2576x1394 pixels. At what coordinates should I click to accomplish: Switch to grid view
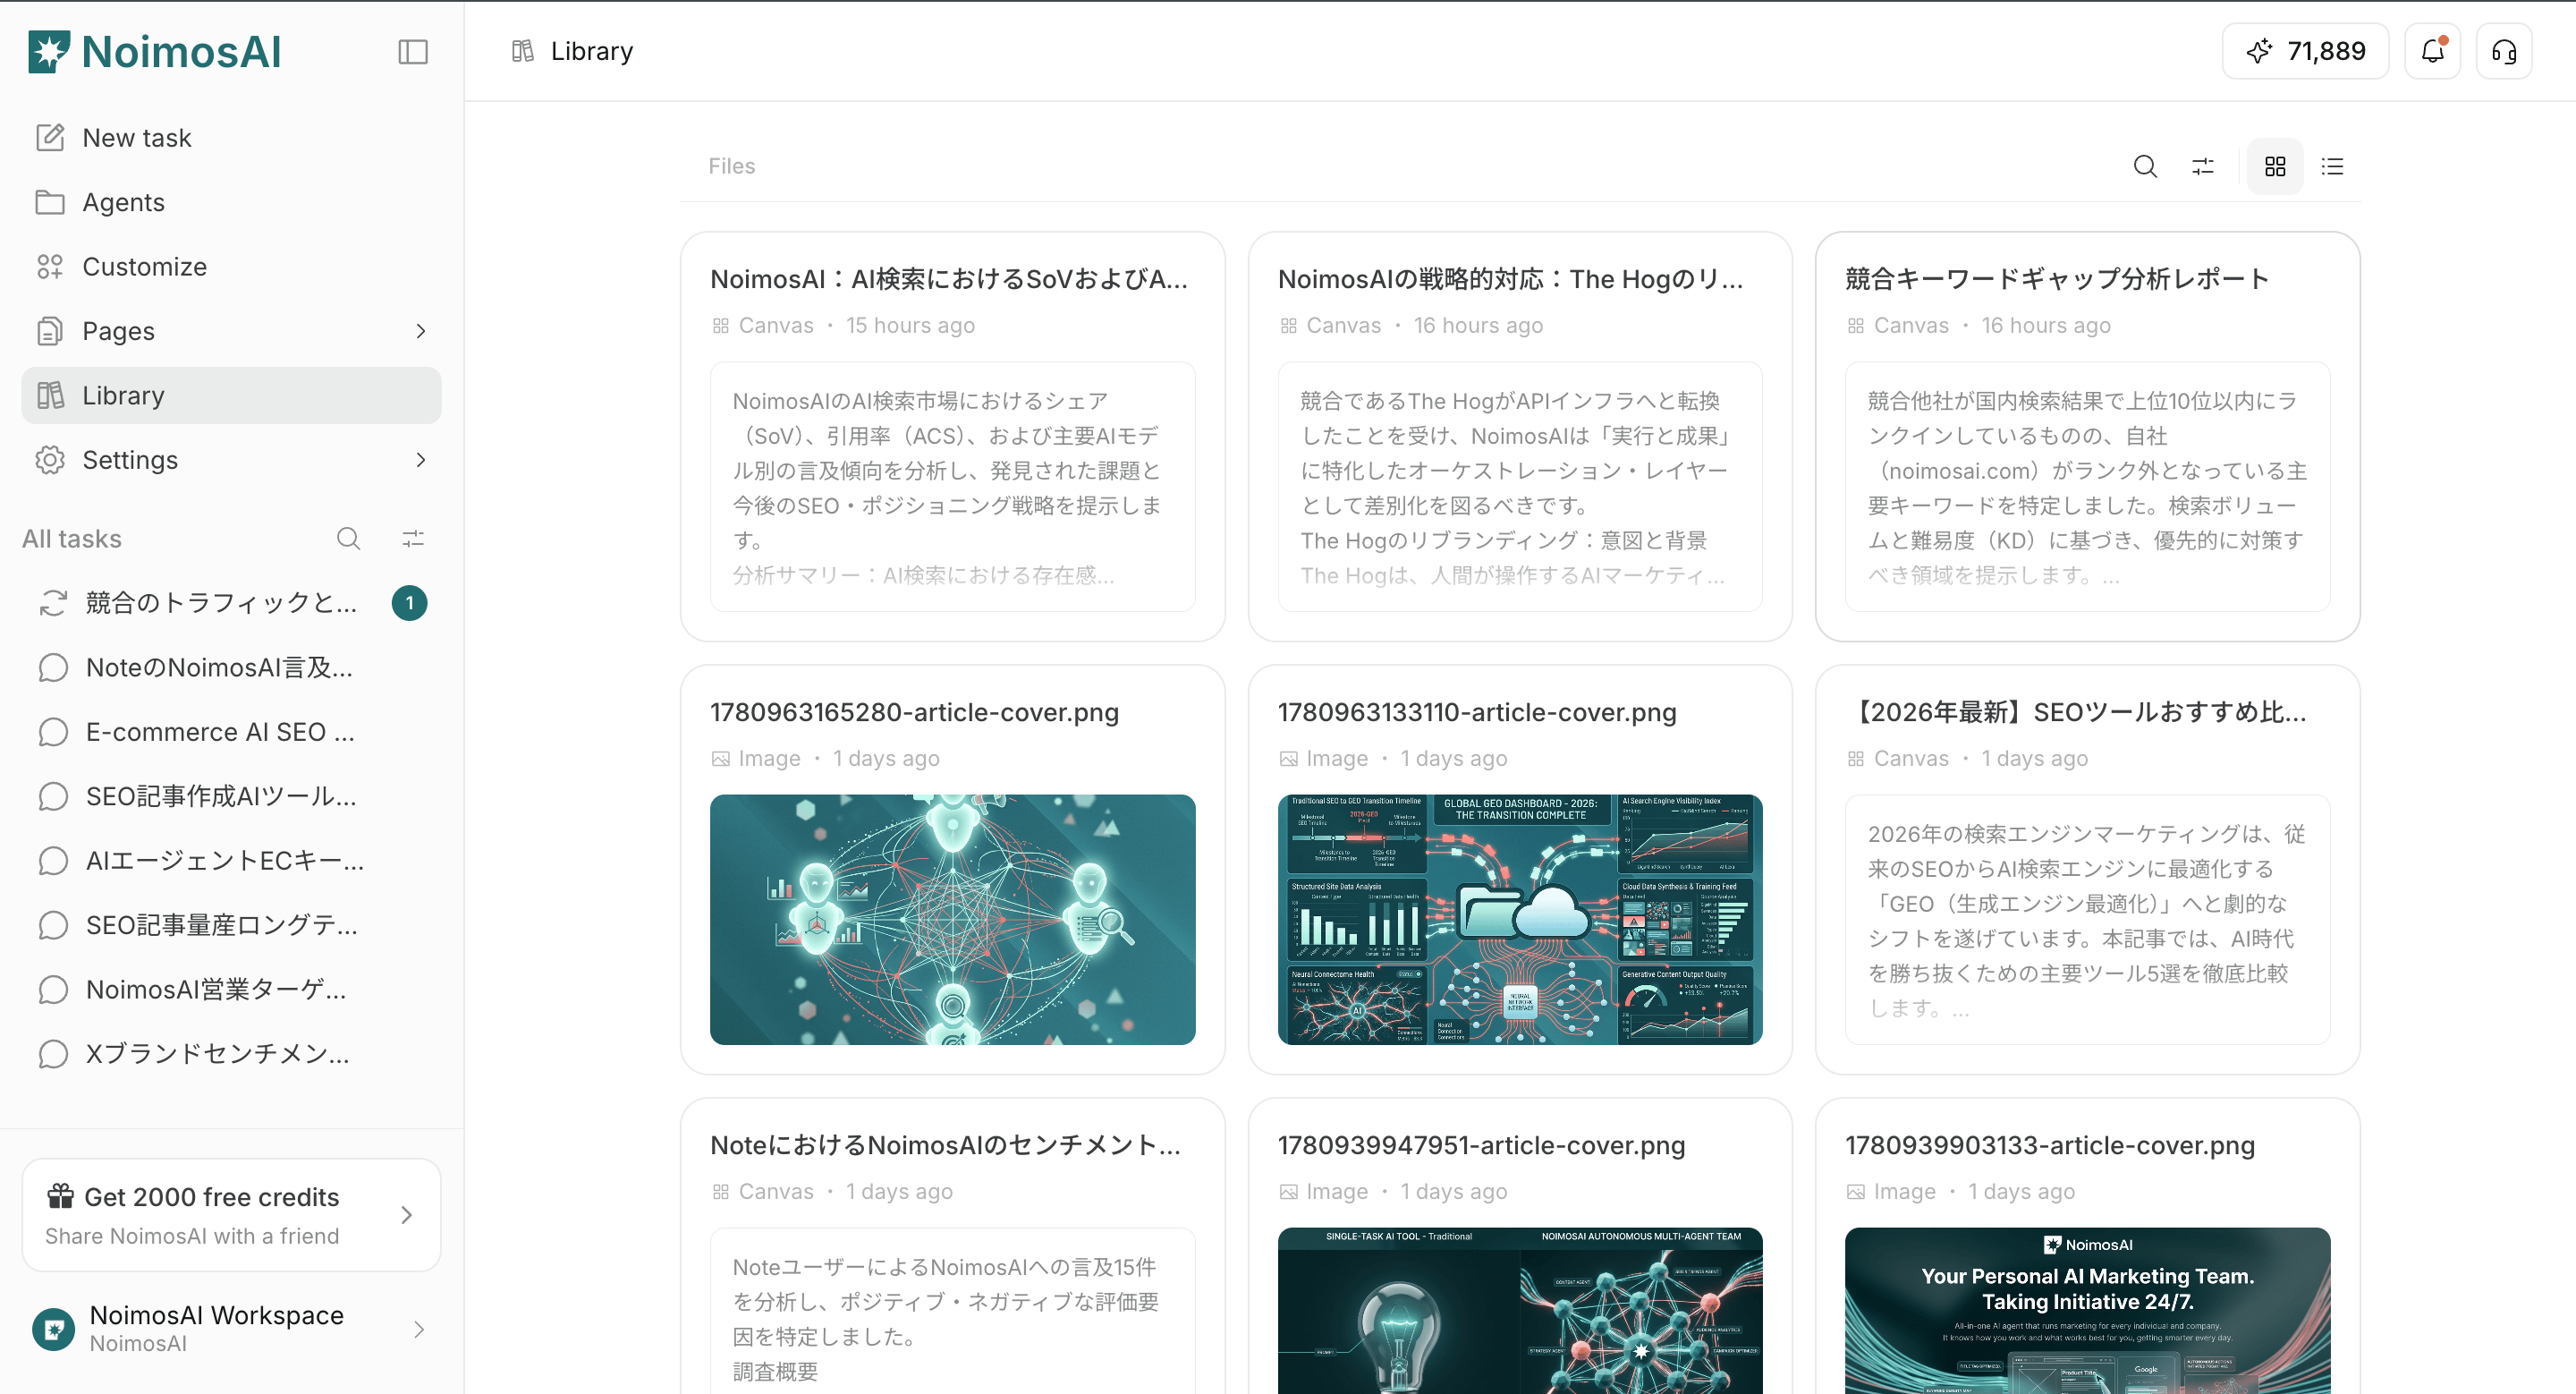[2275, 166]
